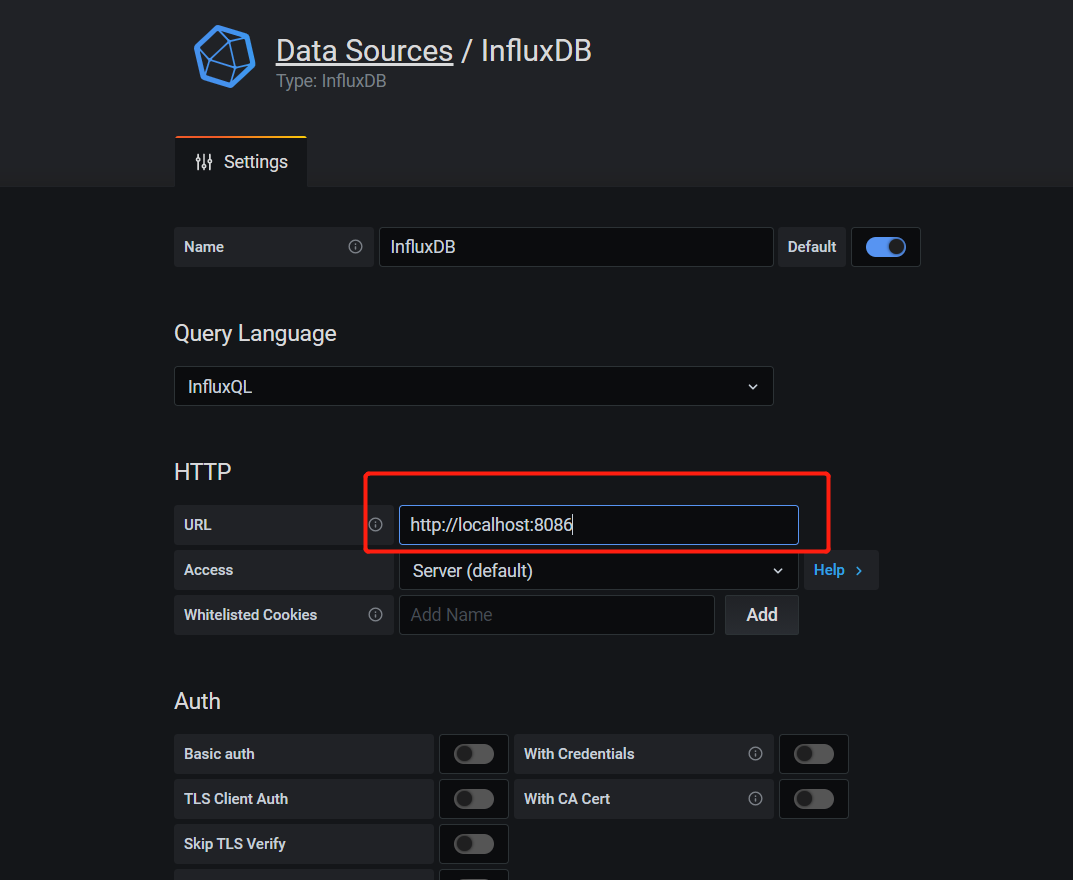Image resolution: width=1073 pixels, height=880 pixels.
Task: Click the sliders icon on the Settings tab
Action: pos(204,161)
